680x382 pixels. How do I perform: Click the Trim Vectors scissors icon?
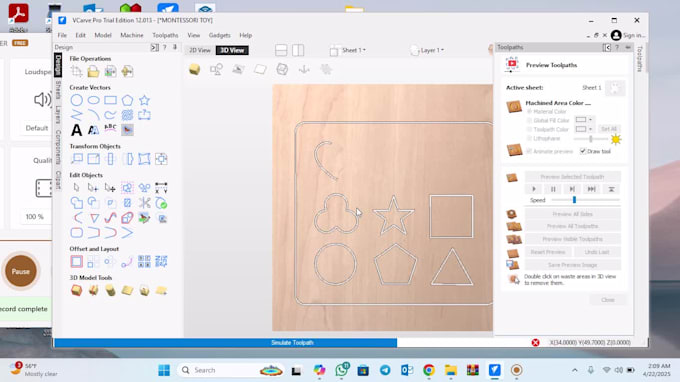point(144,202)
